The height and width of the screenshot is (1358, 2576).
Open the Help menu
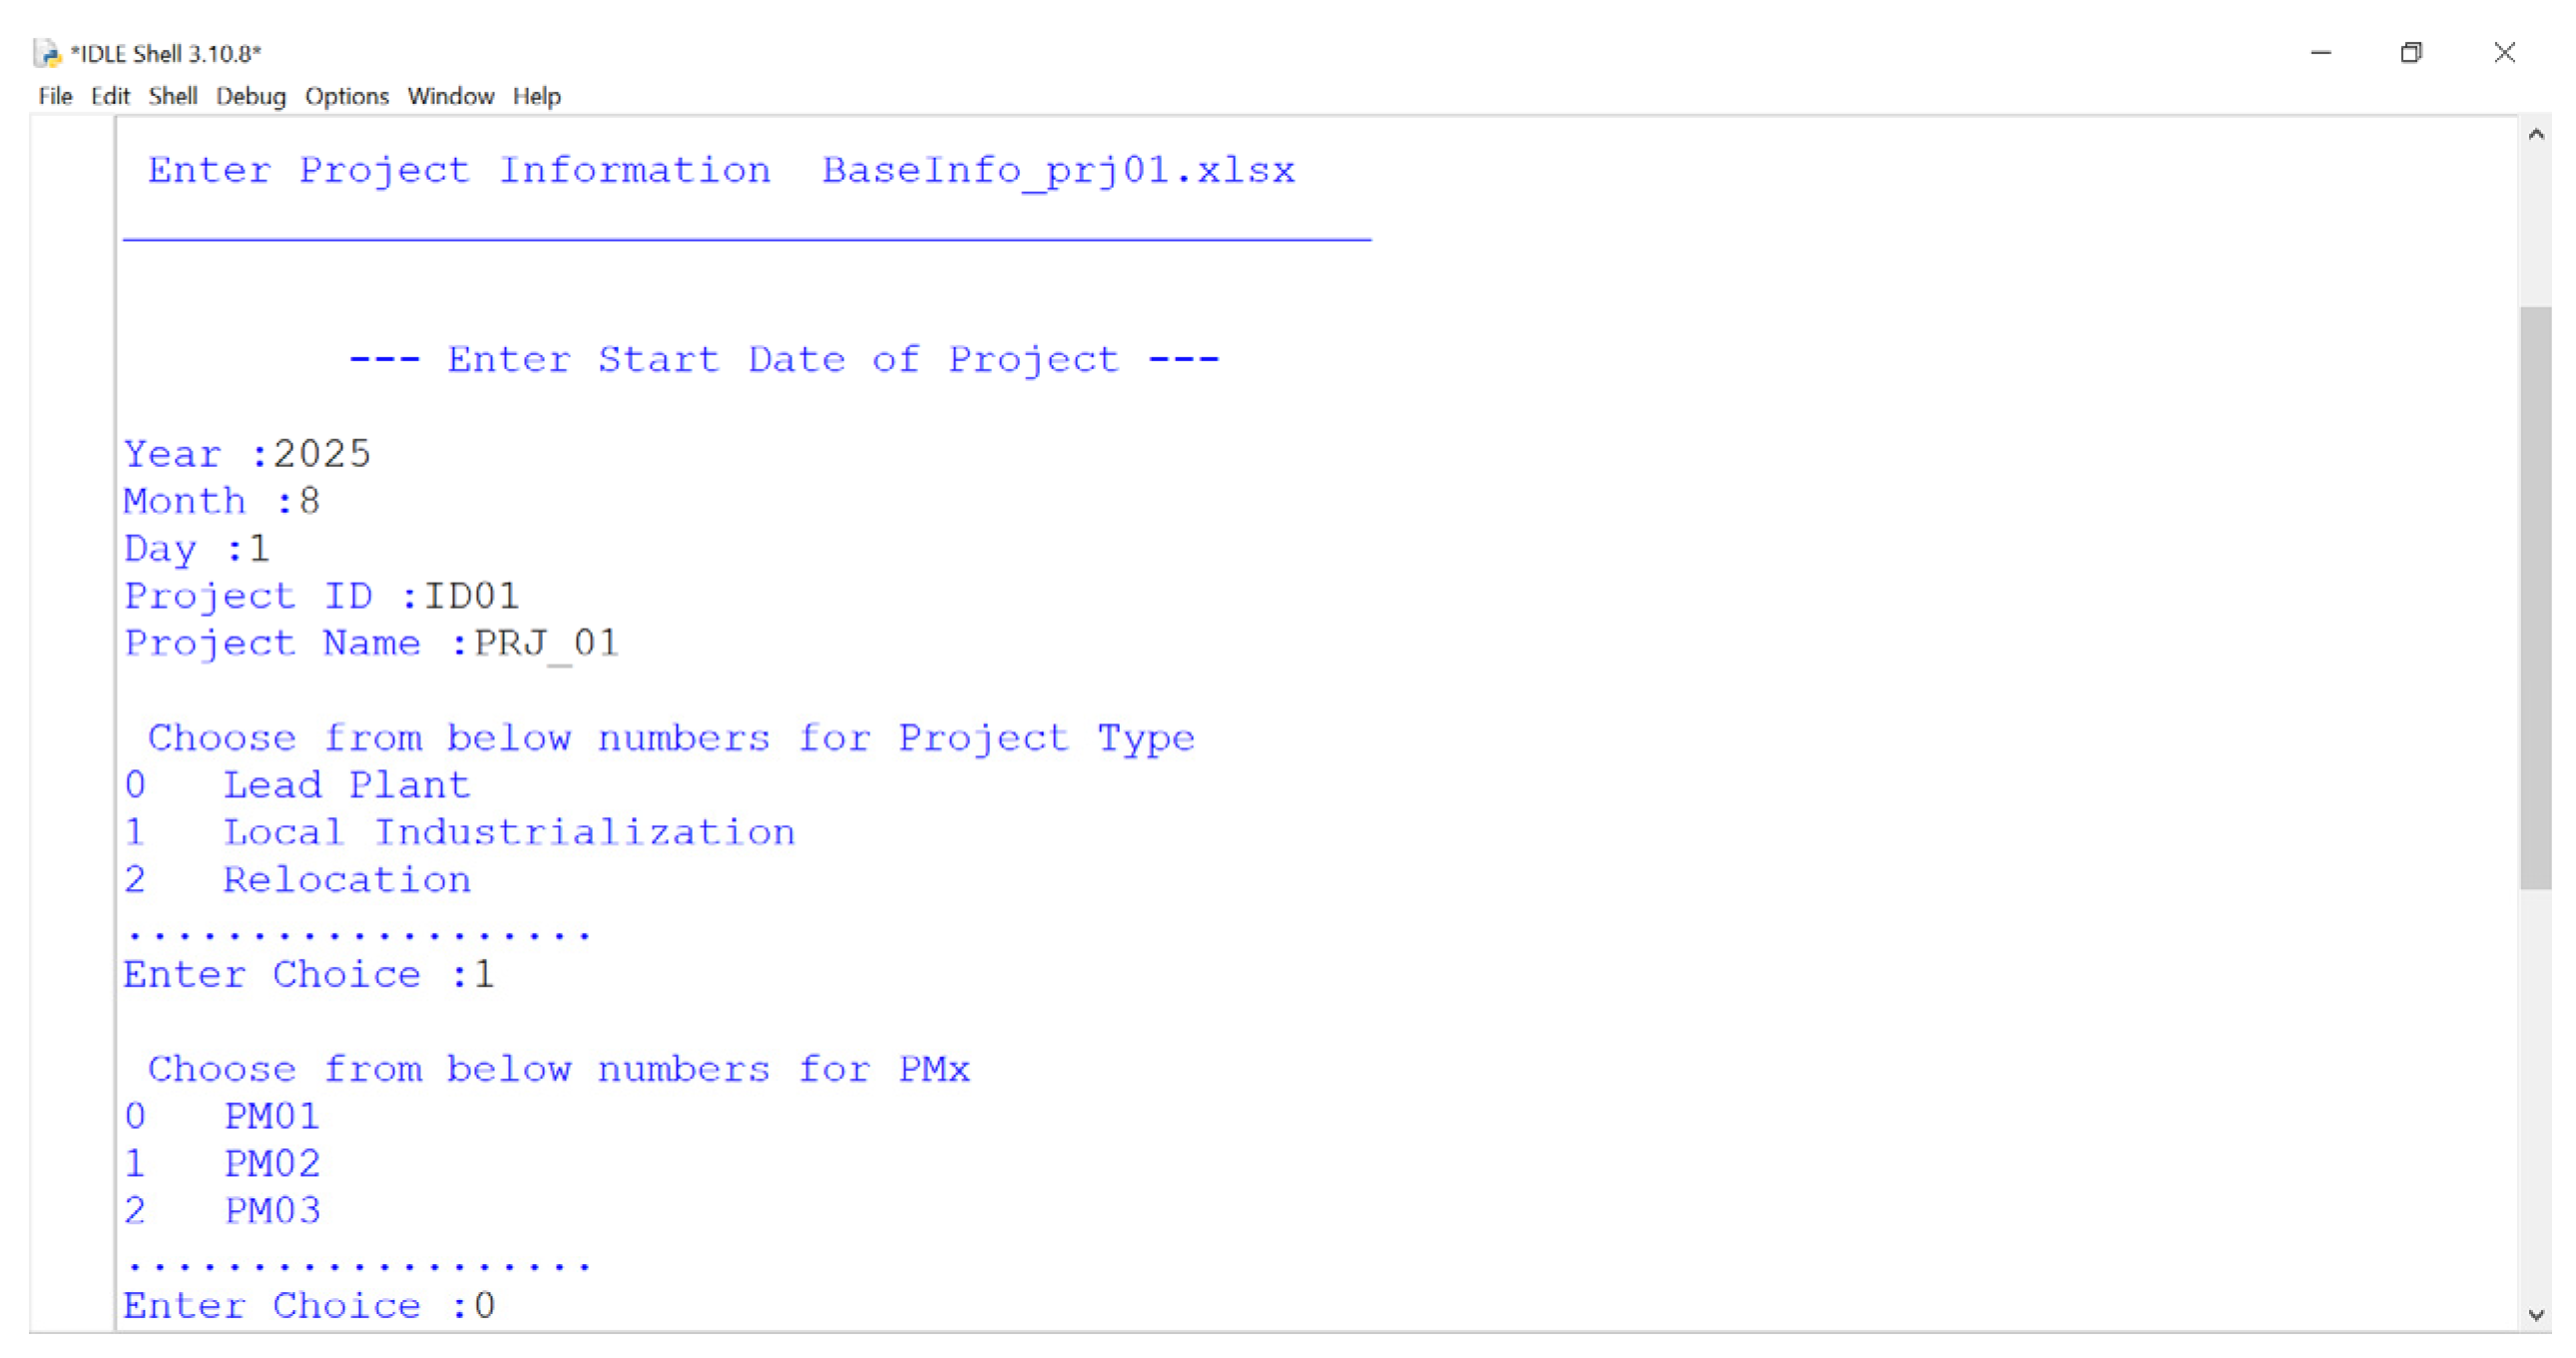pos(537,96)
